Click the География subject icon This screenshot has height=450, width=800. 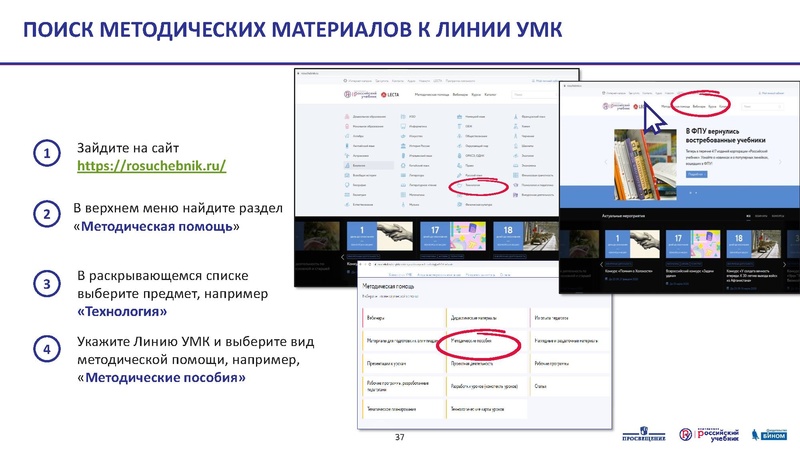coord(347,185)
